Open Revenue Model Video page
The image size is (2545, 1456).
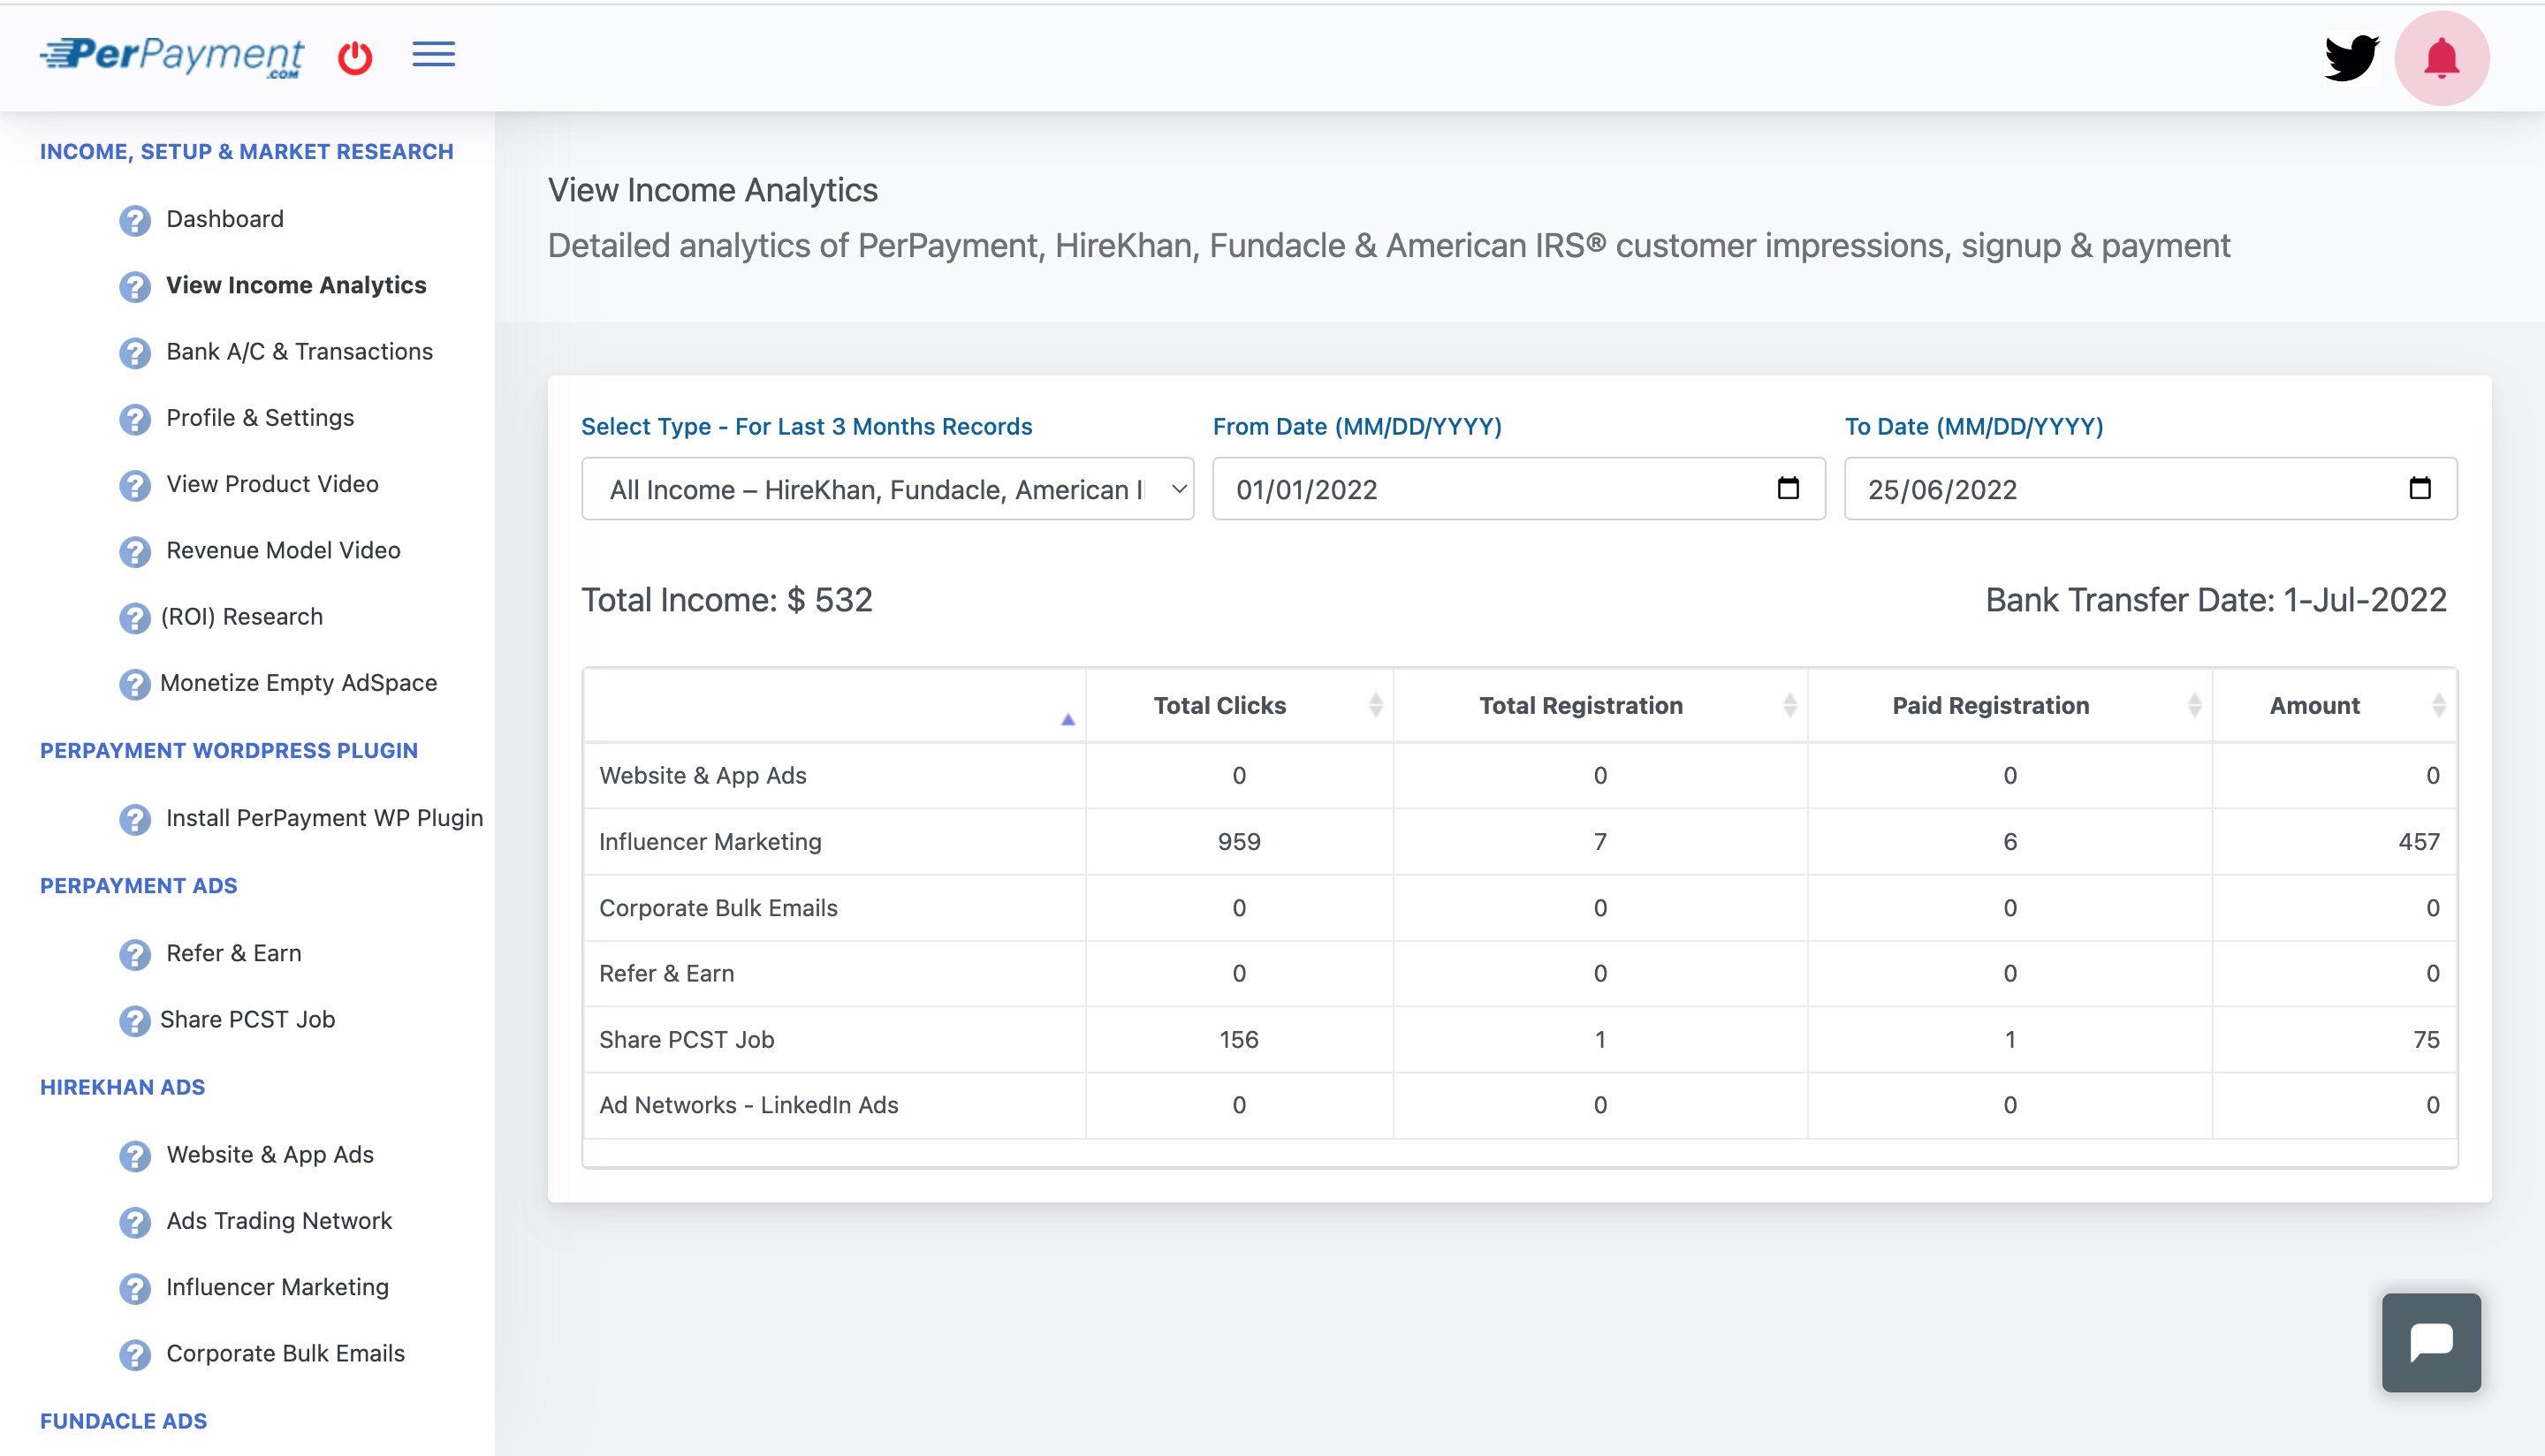pos(283,550)
